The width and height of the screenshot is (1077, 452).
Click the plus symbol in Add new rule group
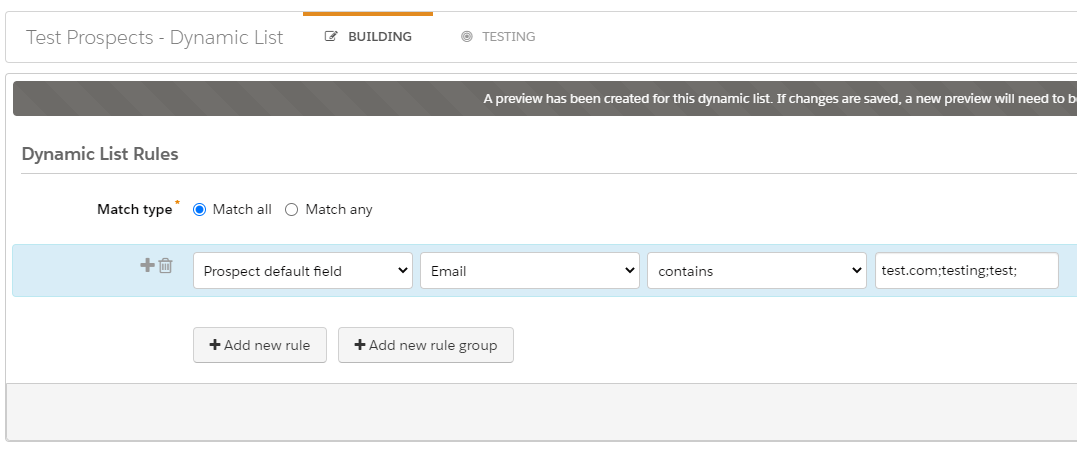[360, 345]
